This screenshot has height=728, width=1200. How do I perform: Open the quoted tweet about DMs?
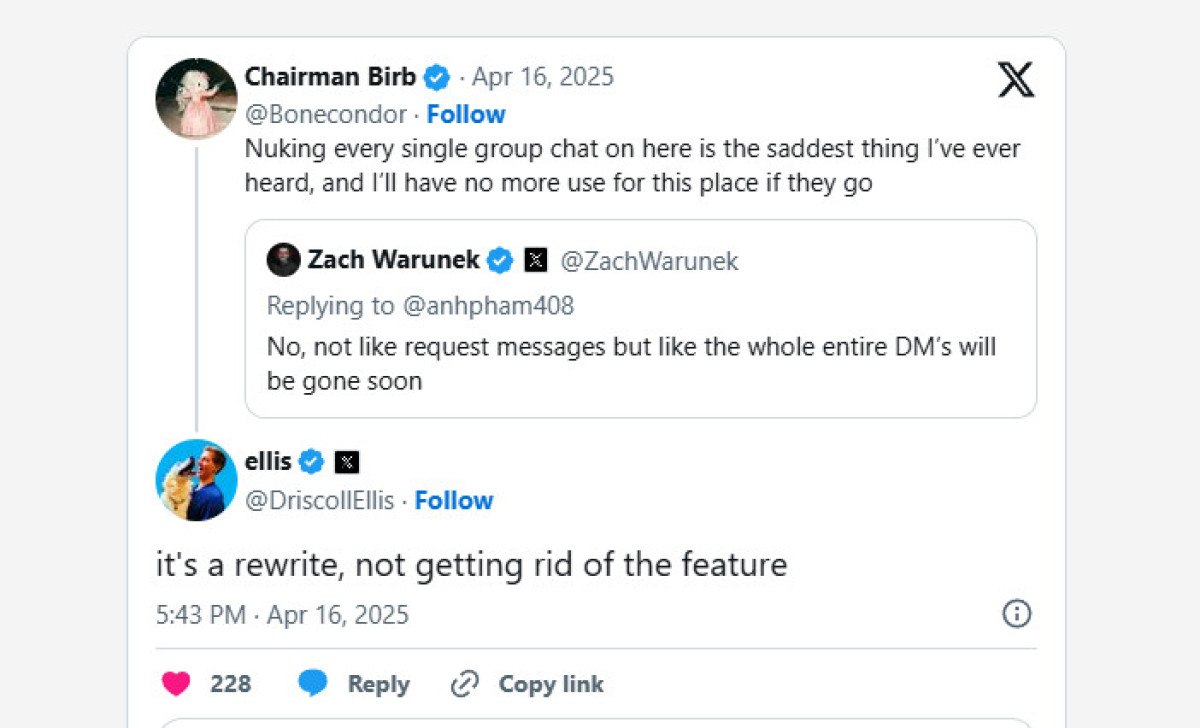pyautogui.click(x=640, y=364)
